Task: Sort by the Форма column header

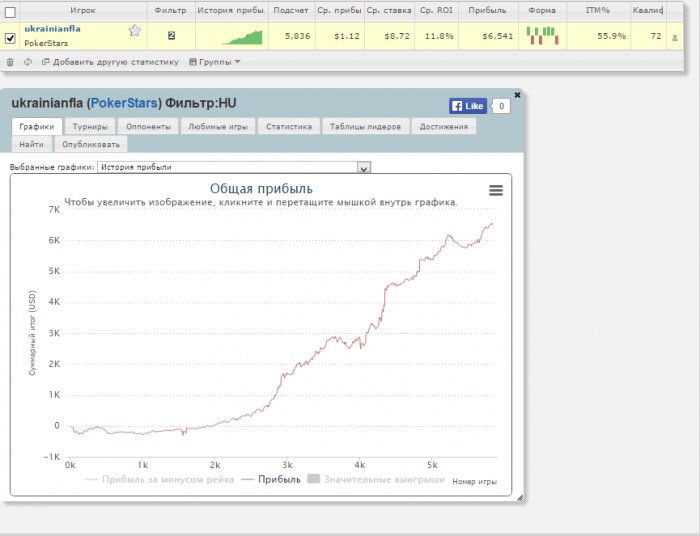Action: (542, 10)
